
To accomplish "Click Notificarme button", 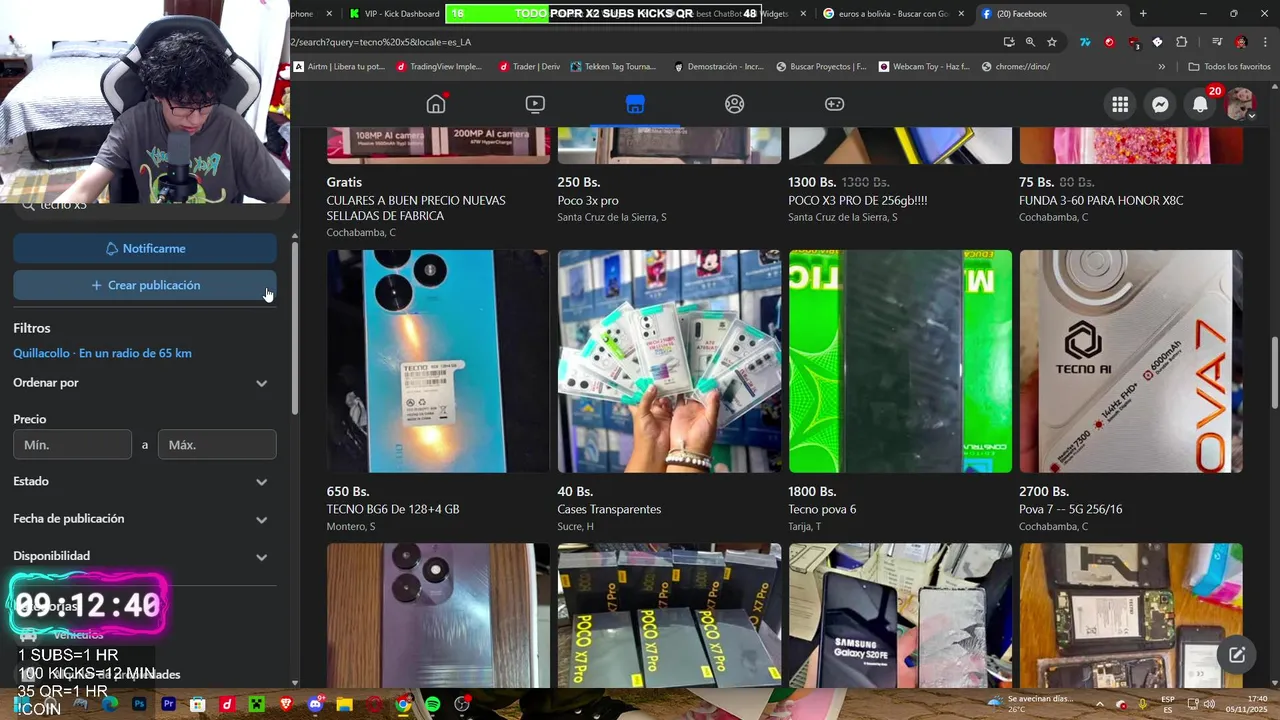I will coord(145,248).
